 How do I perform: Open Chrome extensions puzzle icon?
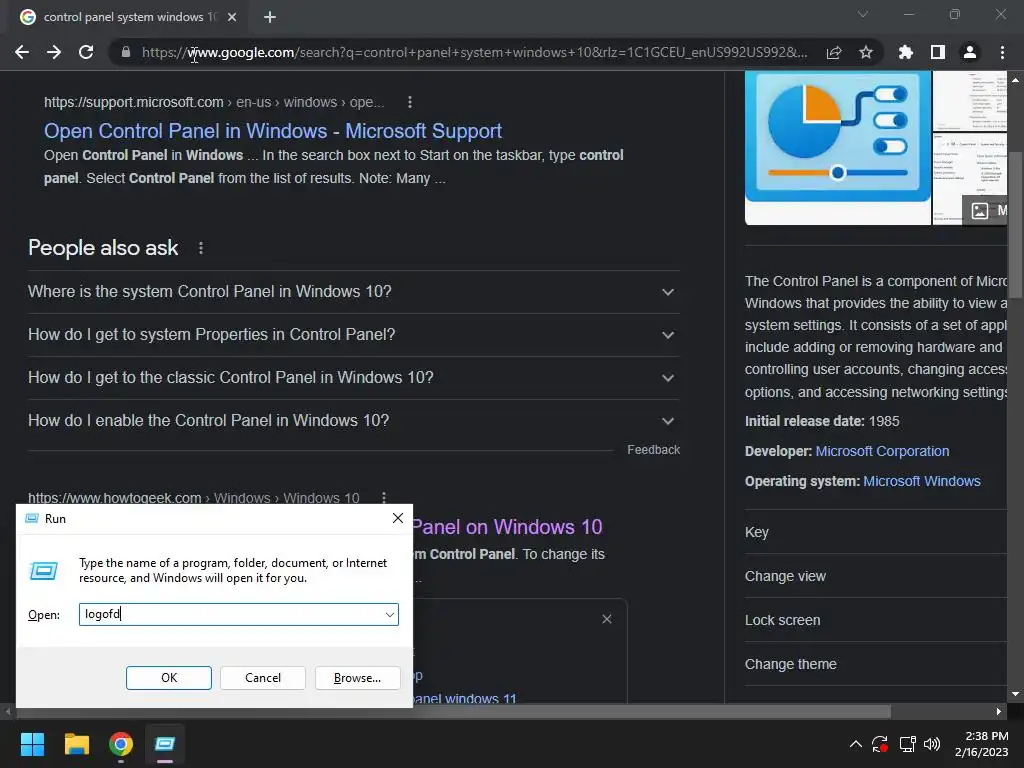tap(906, 52)
